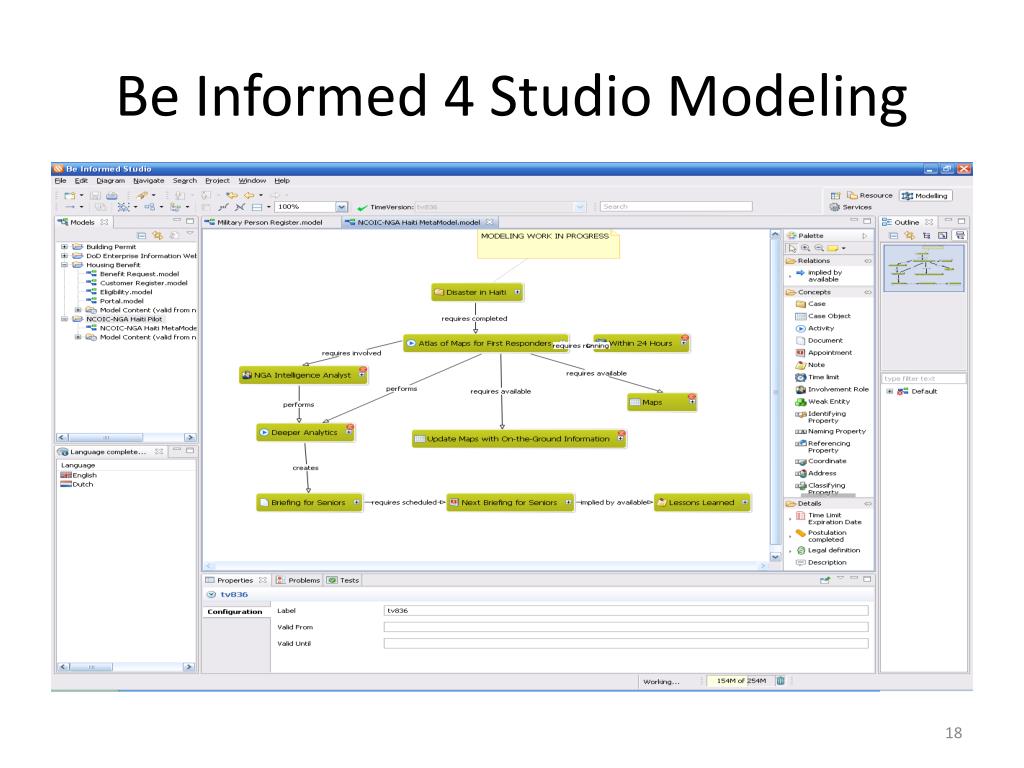The width and height of the screenshot is (1024, 768).
Task: Open the Diagram menu
Action: point(110,181)
